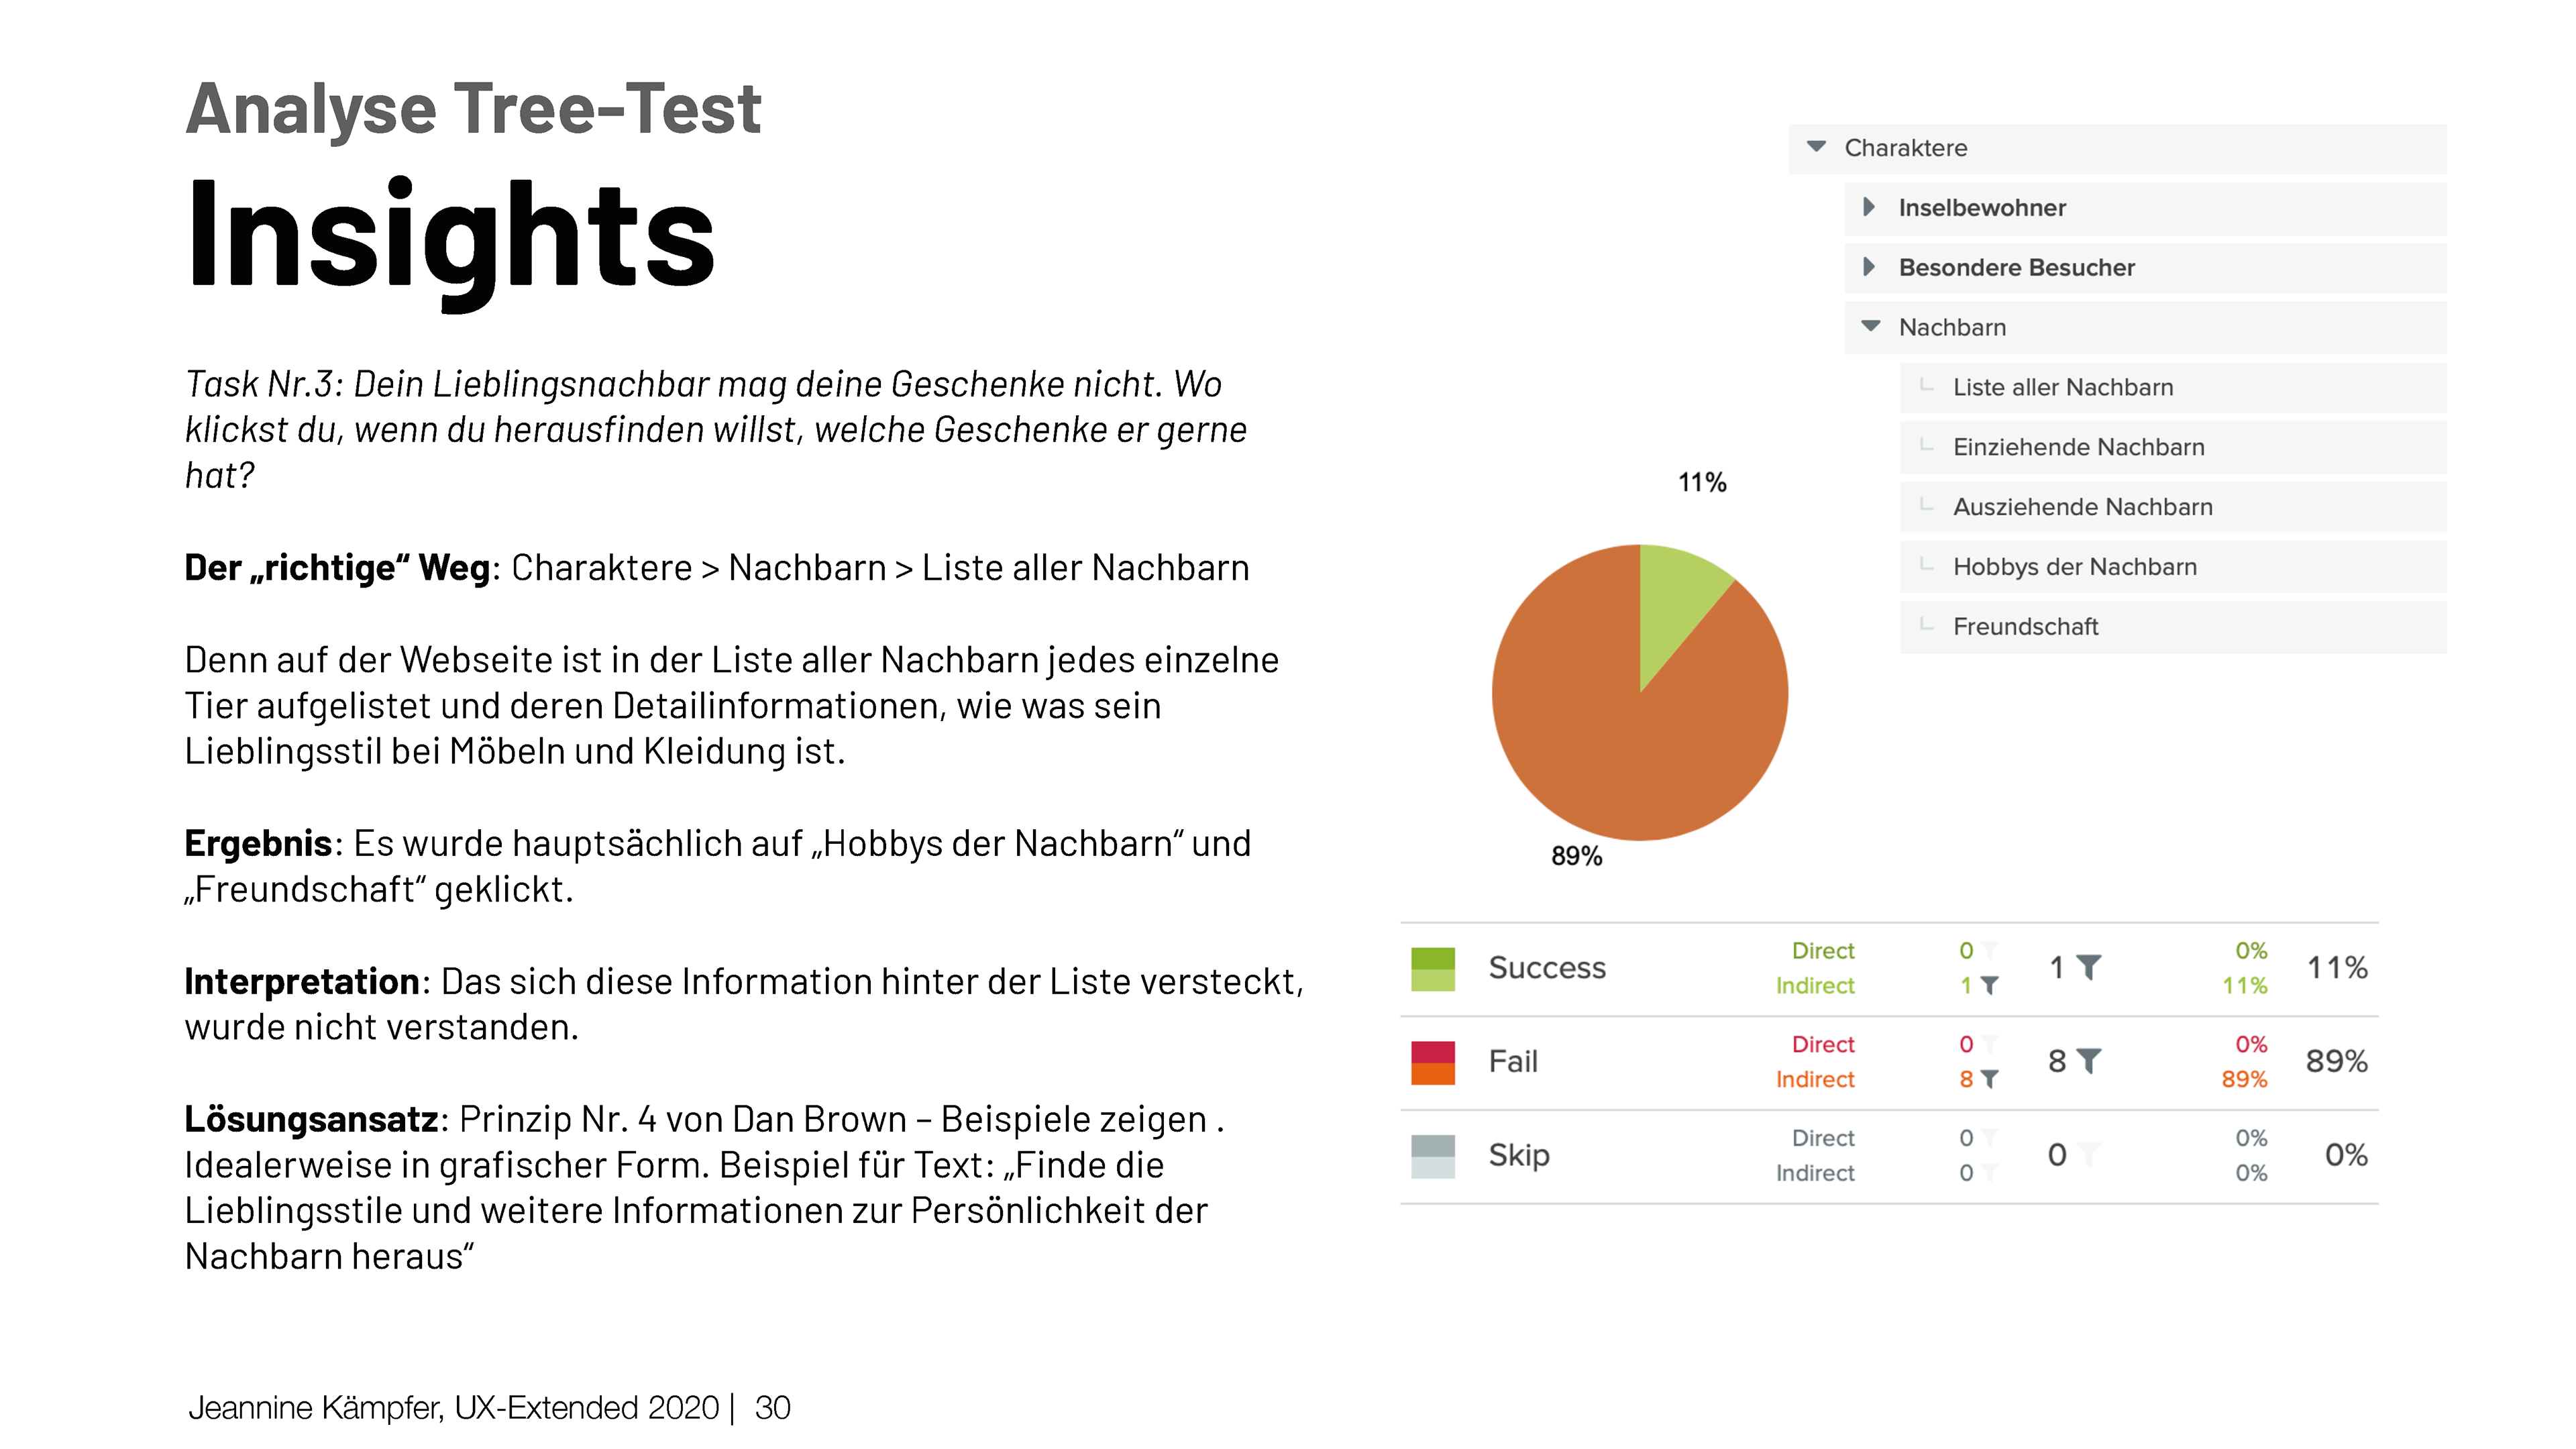The height and width of the screenshot is (1449, 2576).
Task: Collapse the Charaktere tree node
Action: tap(1817, 147)
